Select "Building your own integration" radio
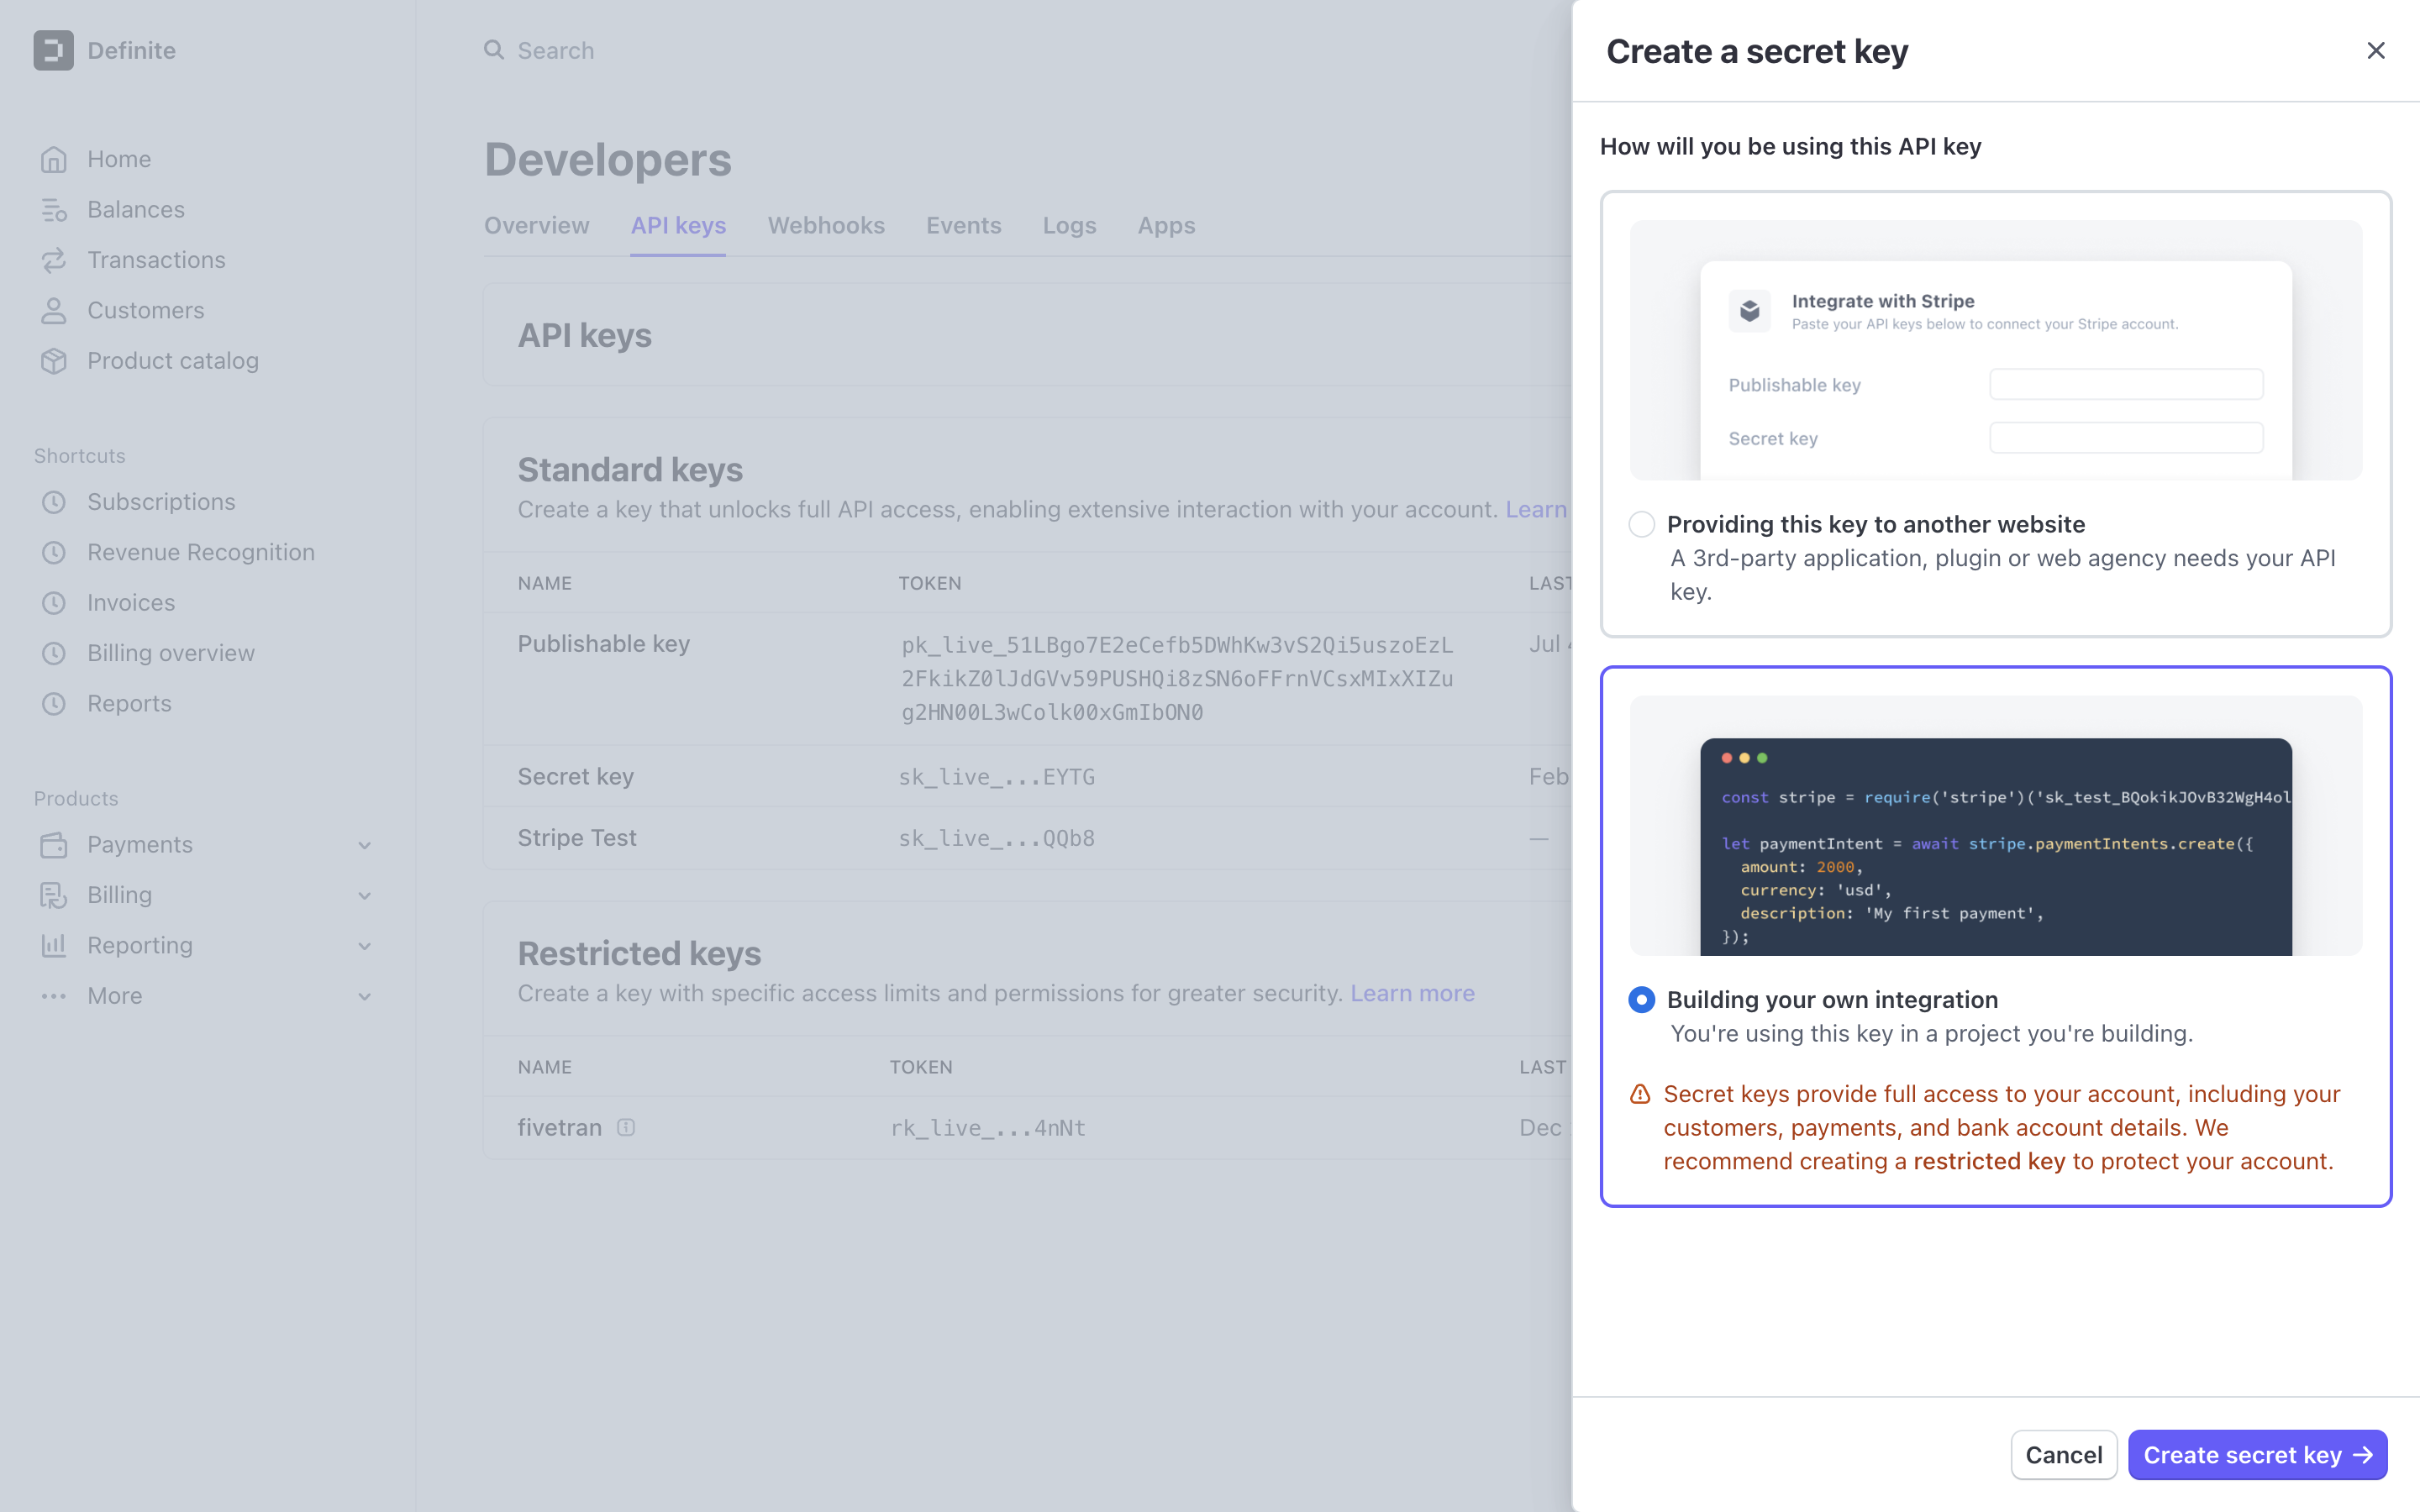Image resolution: width=2420 pixels, height=1512 pixels. coord(1641,999)
